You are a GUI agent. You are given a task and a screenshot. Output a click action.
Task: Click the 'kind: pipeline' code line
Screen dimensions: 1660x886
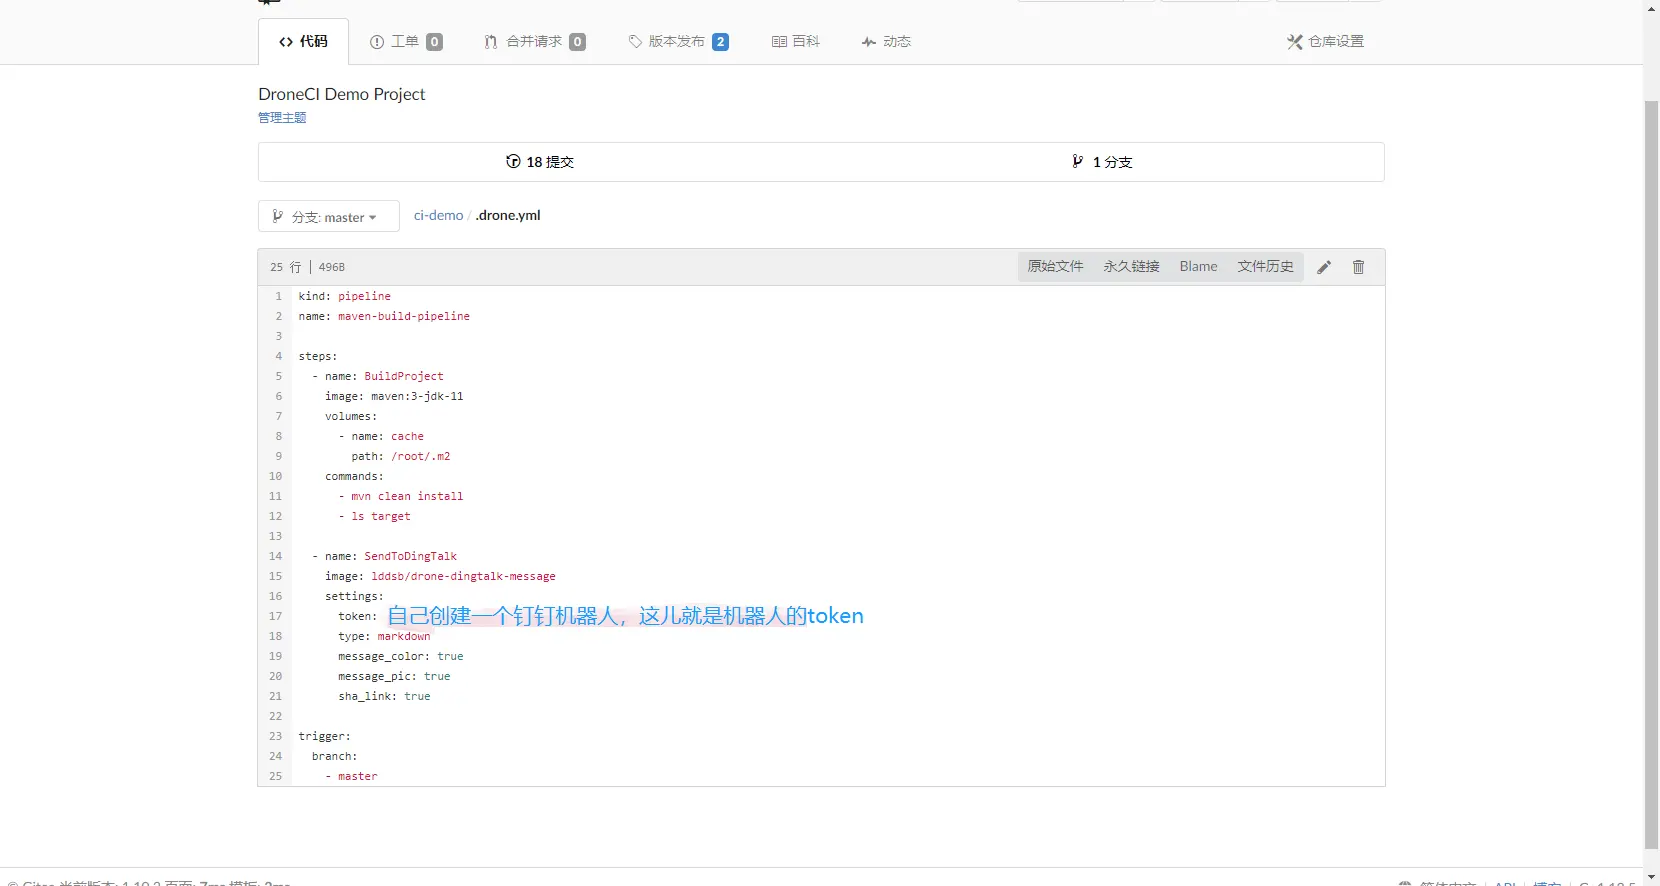[345, 296]
